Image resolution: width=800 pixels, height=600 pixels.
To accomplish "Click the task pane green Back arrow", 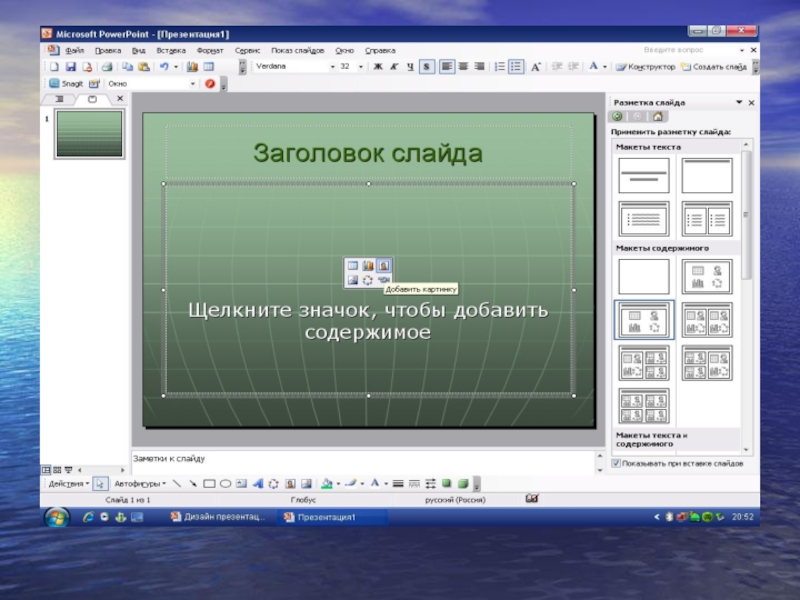I will coord(617,116).
